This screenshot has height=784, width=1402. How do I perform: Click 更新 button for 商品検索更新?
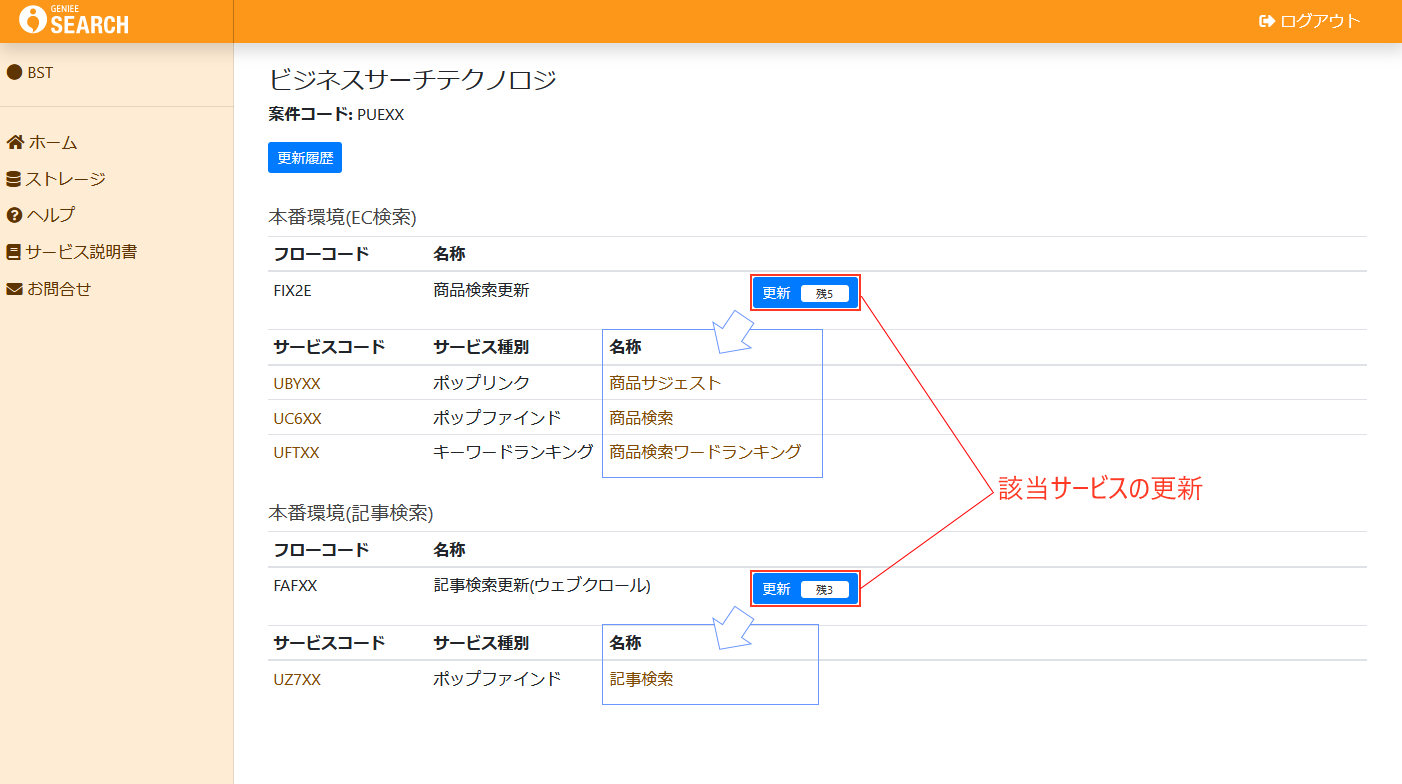[x=805, y=293]
